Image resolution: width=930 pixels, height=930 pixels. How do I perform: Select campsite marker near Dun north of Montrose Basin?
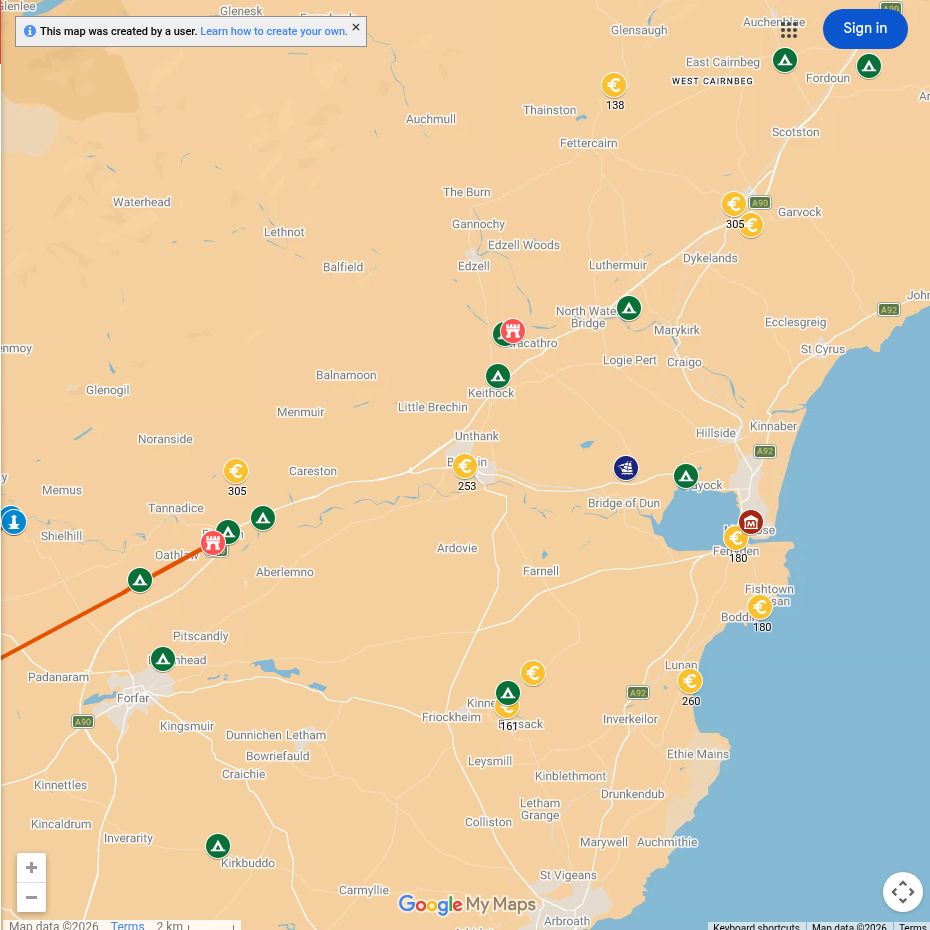click(x=686, y=476)
